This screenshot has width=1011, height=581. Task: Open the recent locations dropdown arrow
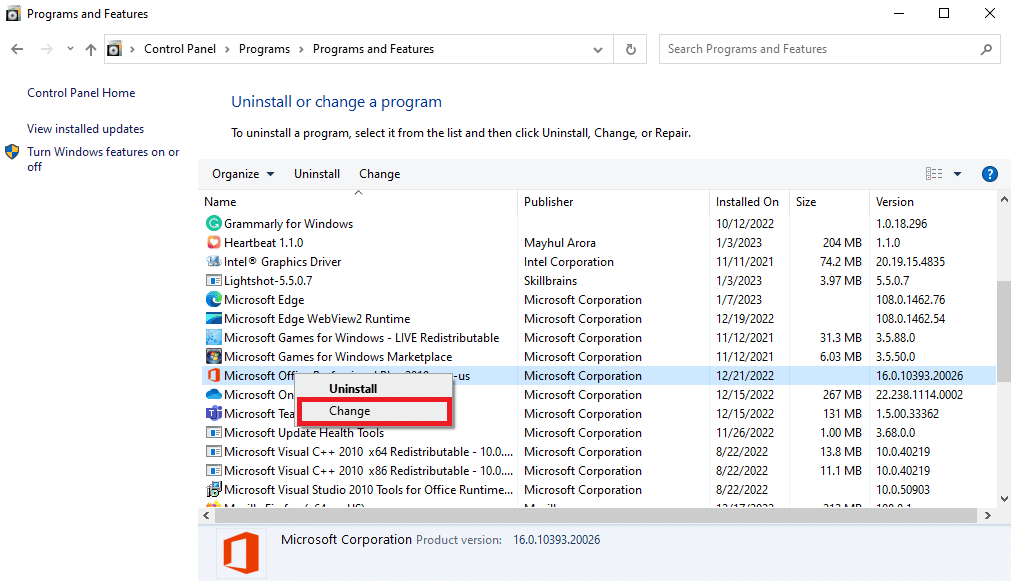(70, 48)
